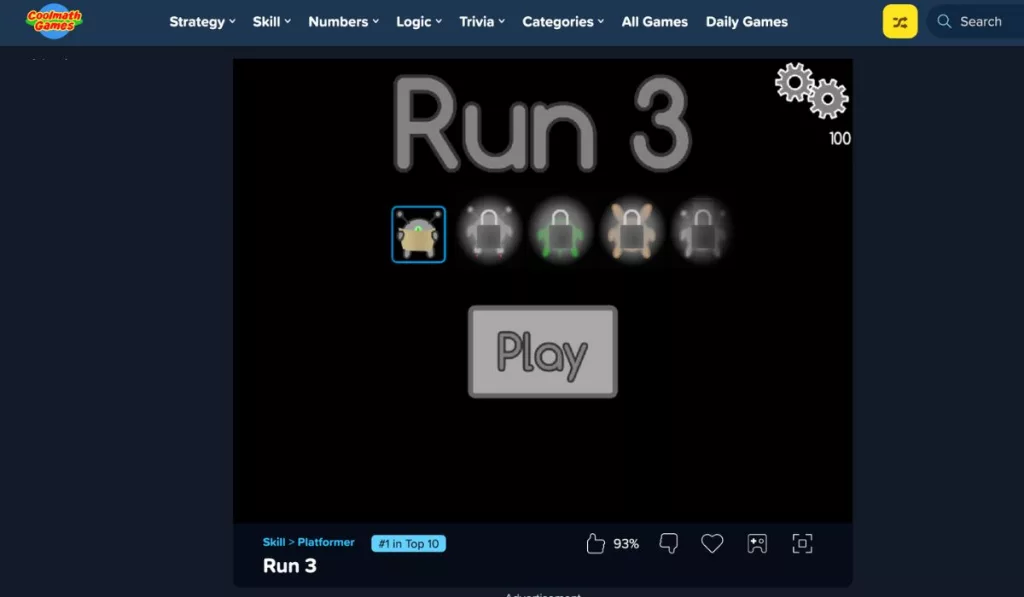The height and width of the screenshot is (597, 1024).
Task: Follow the Skill breadcrumb link
Action: tap(274, 542)
